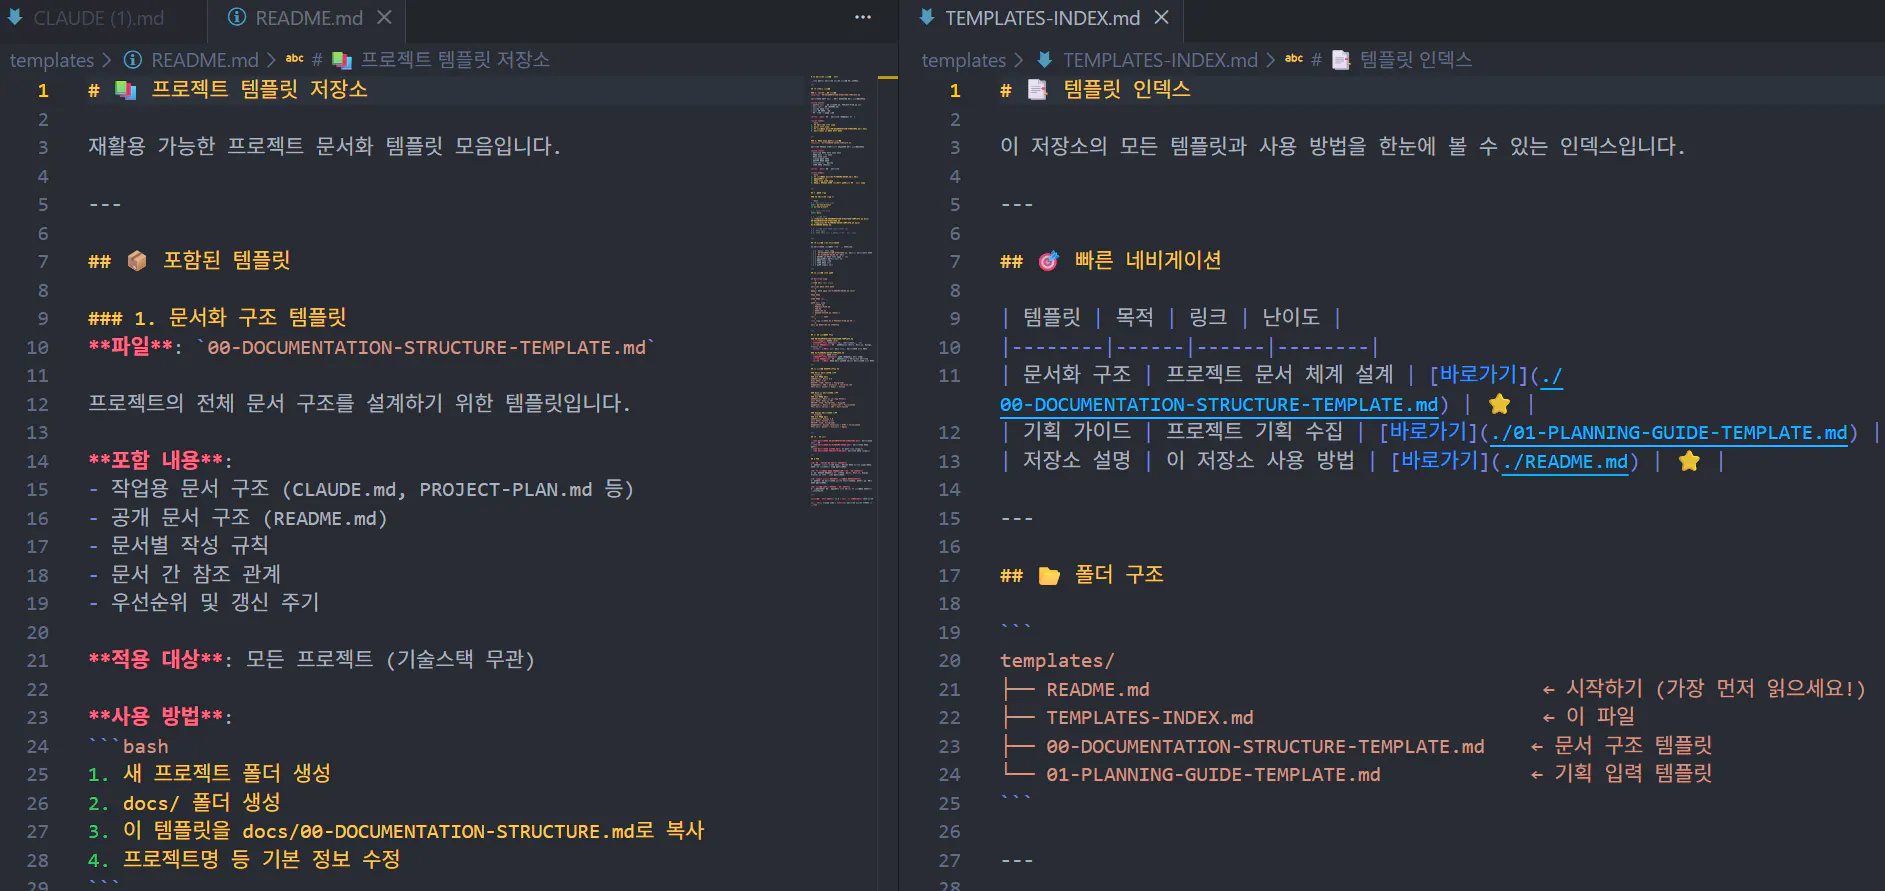The image size is (1885, 891).
Task: Follow the ./01-PLANNING-GUIDE-TEMPLATE.md link
Action: pyautogui.click(x=1668, y=433)
